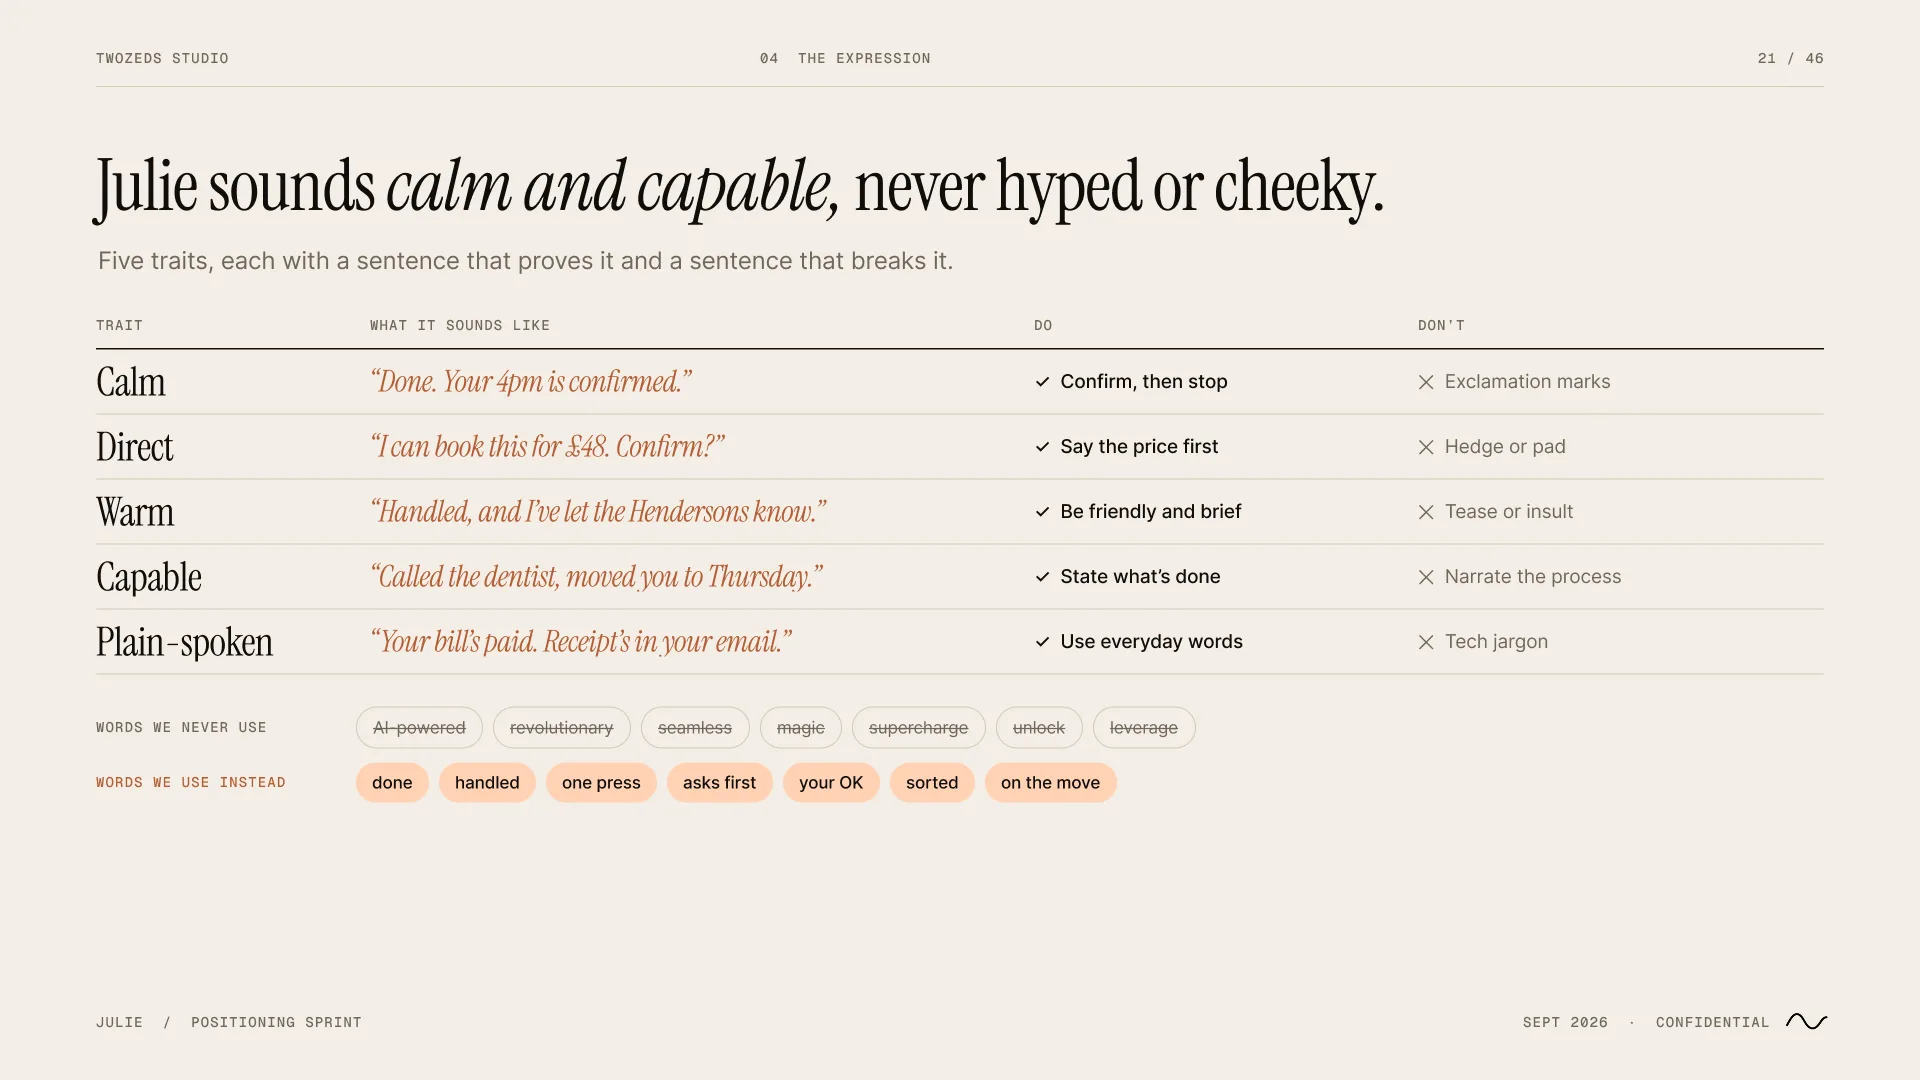The height and width of the screenshot is (1080, 1920).
Task: Click the Calm trait row heading
Action: click(x=131, y=382)
